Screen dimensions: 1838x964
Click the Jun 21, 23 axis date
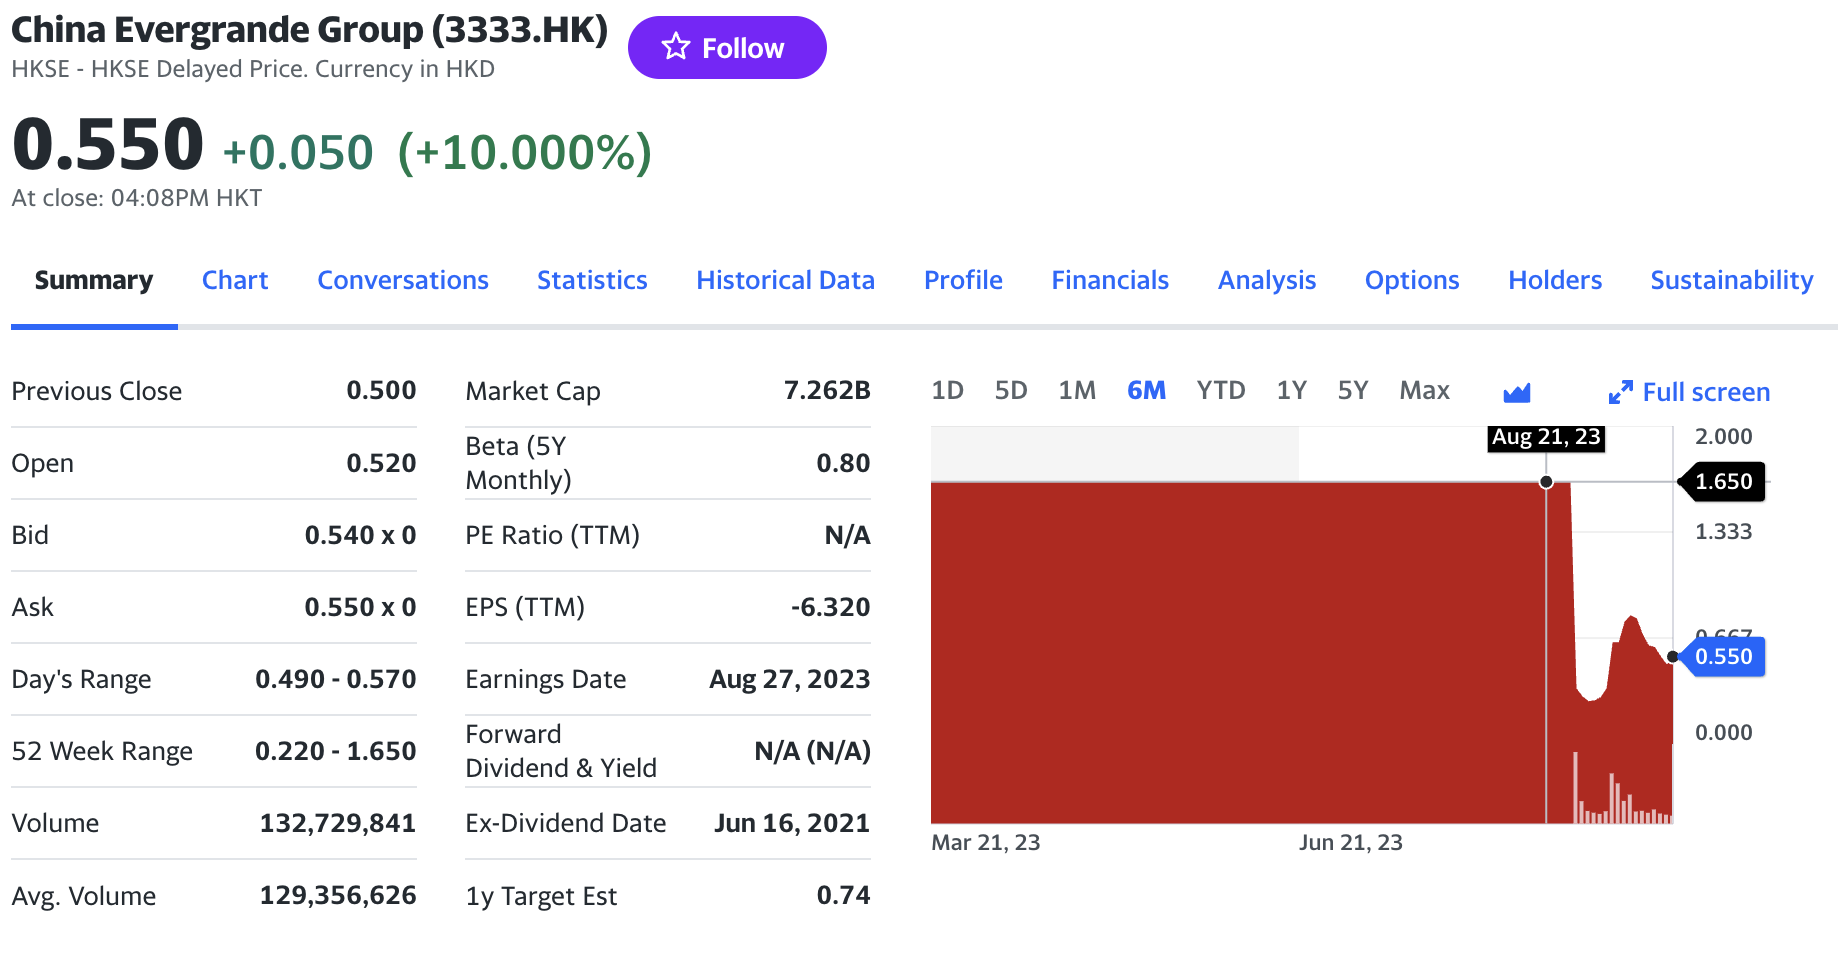tap(1350, 843)
